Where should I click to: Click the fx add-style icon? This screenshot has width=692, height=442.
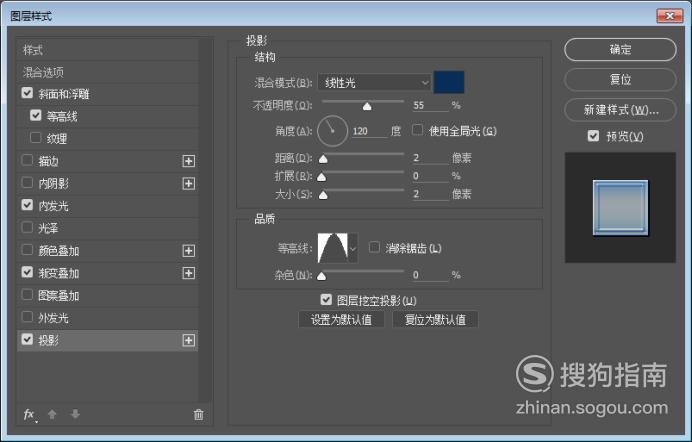30,415
